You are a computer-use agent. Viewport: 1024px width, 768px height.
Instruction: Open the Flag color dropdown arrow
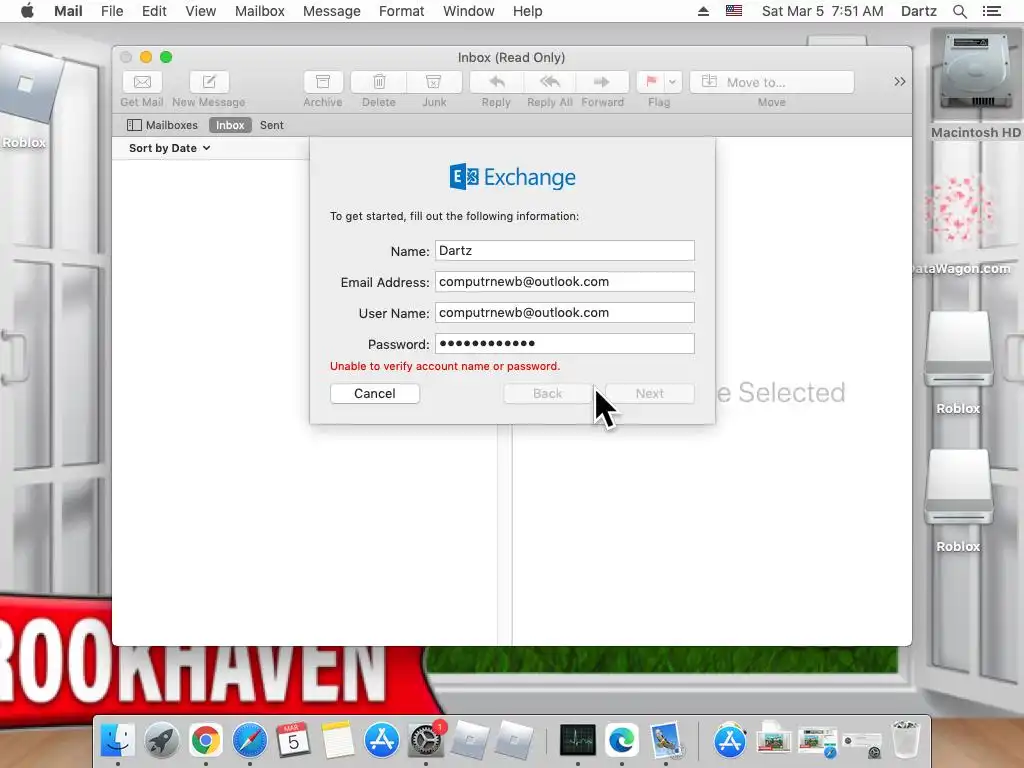point(673,82)
